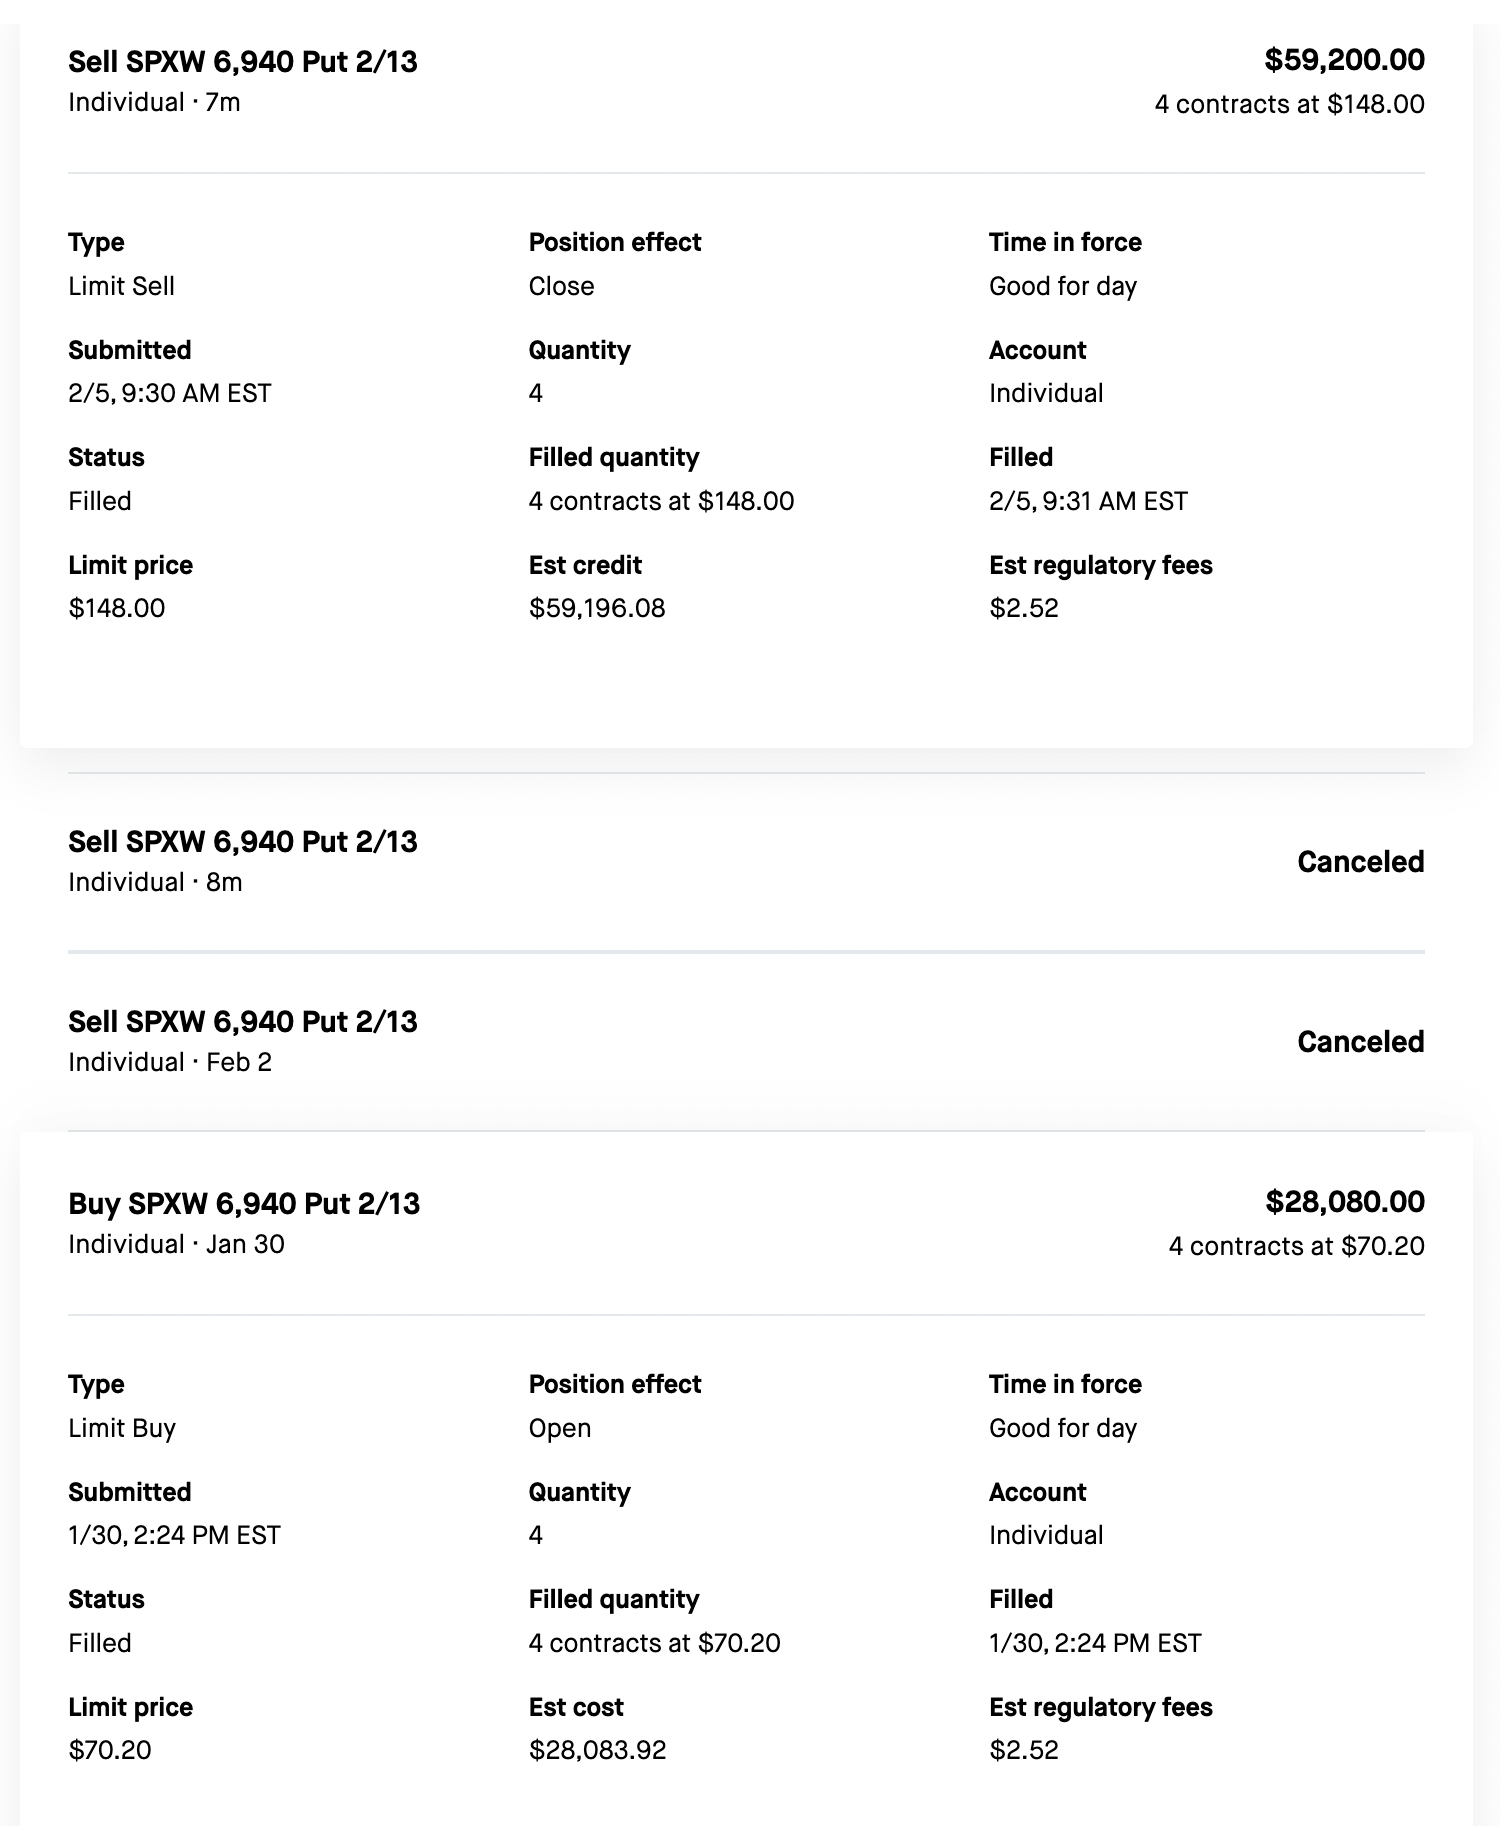Click the Filled time 2/5, 9:31 AM EST

tap(1088, 501)
